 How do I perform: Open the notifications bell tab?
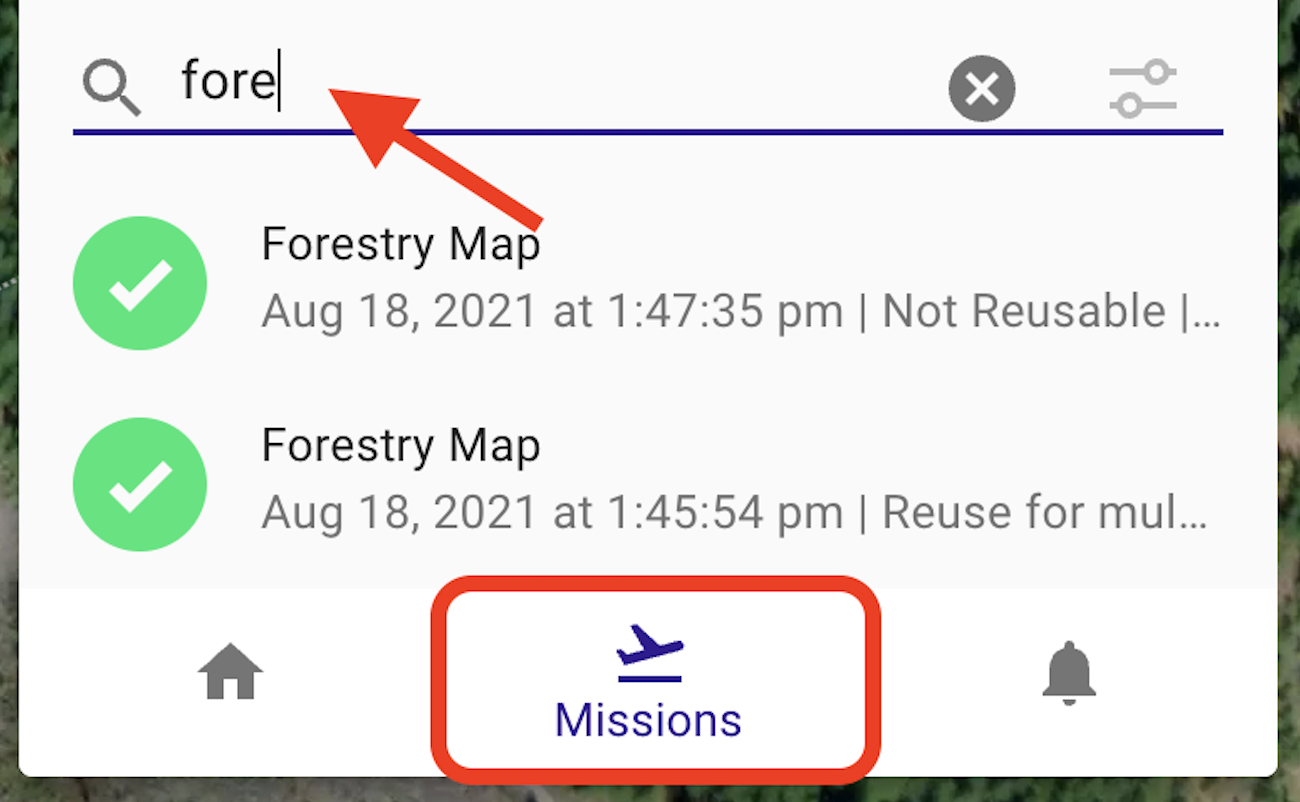click(x=1069, y=673)
